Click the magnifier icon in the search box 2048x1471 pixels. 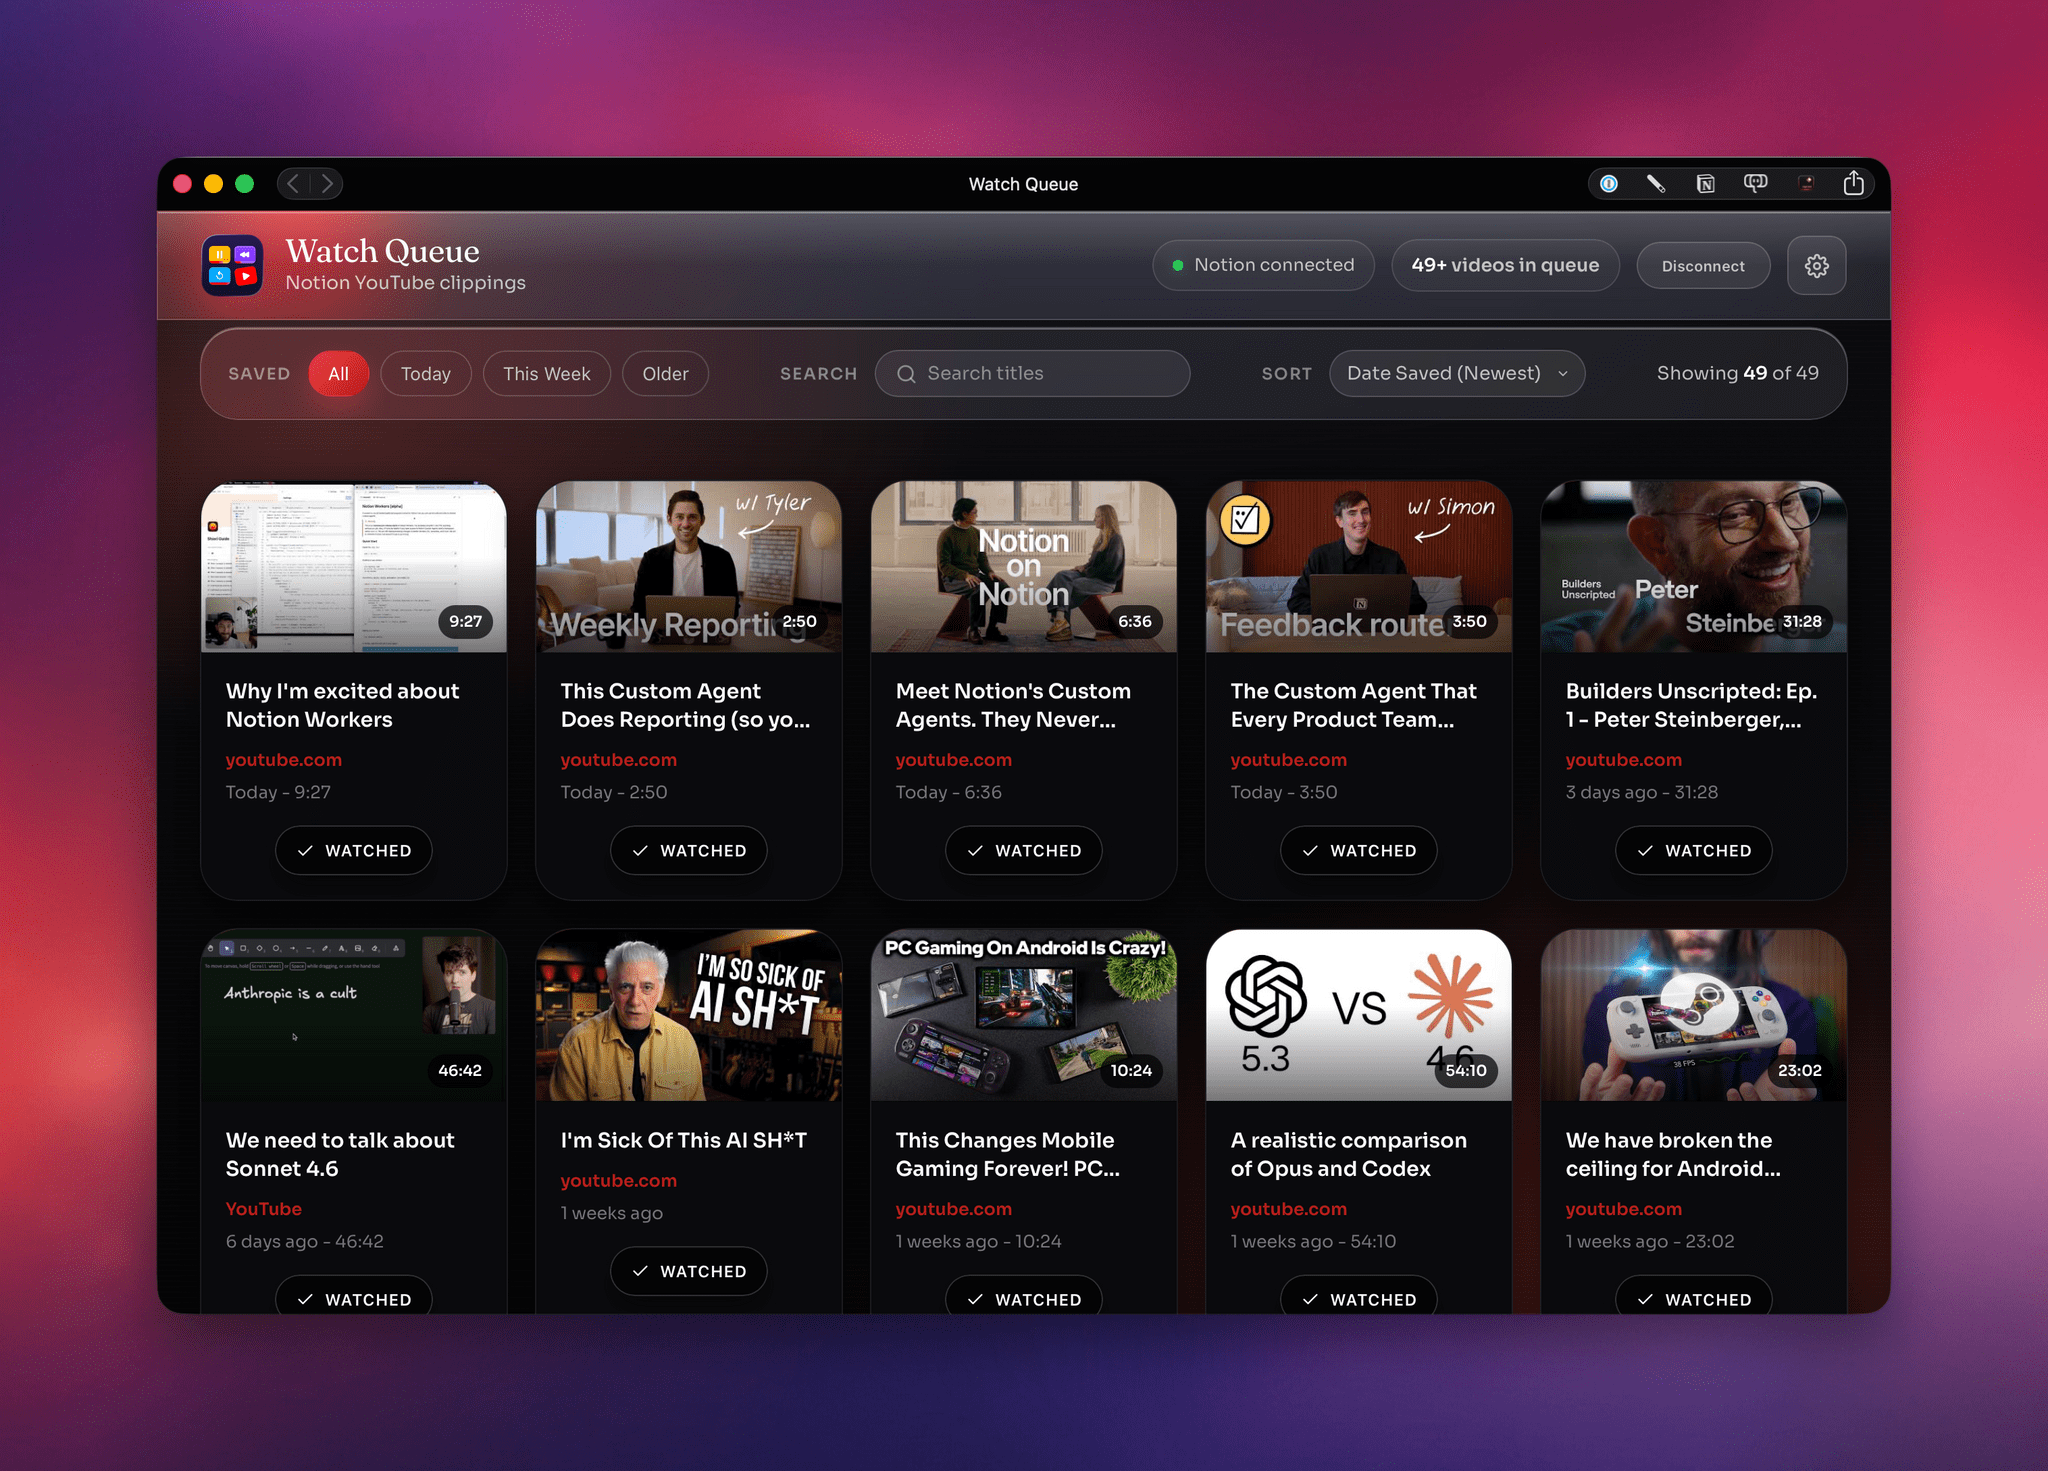[x=906, y=374]
